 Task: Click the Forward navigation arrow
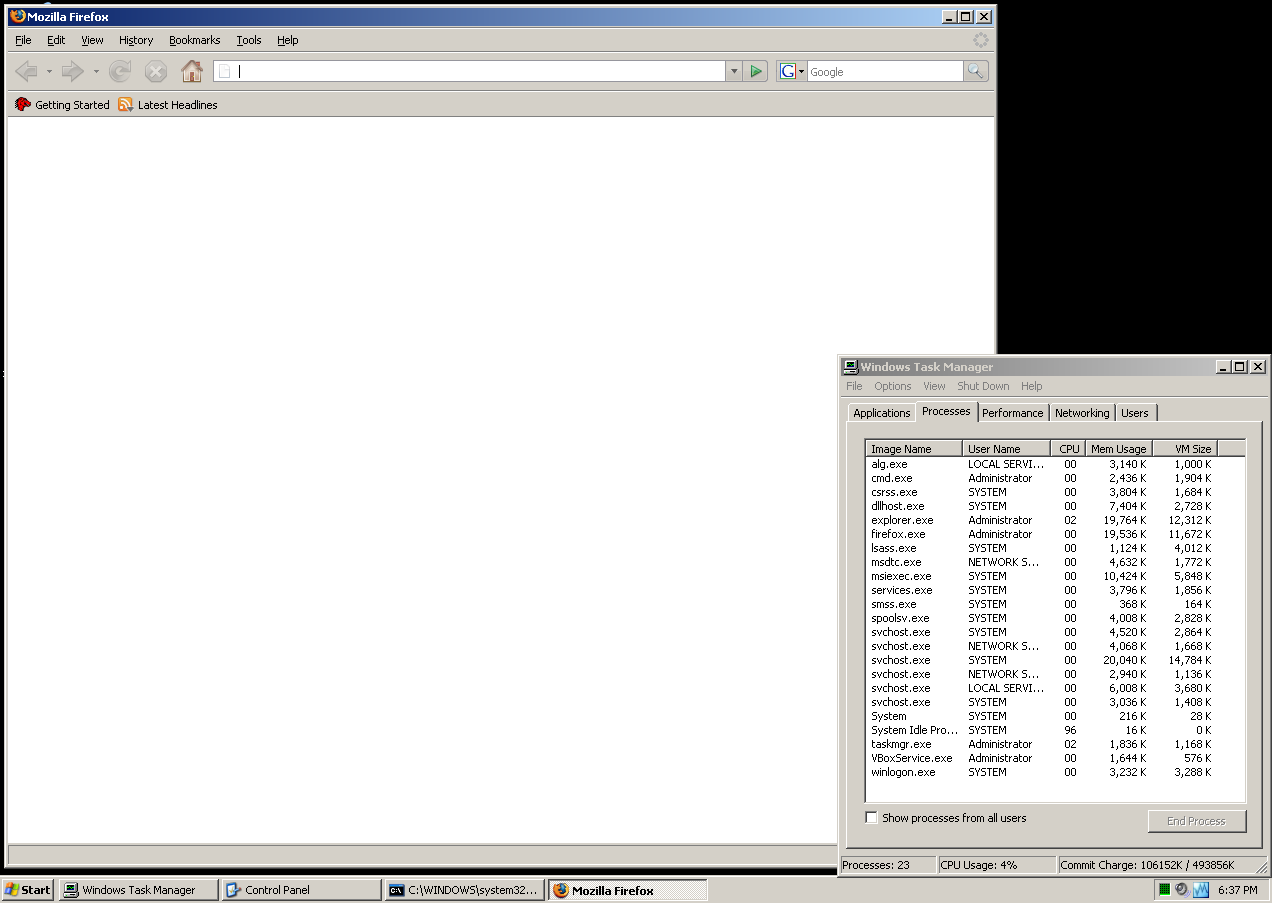(72, 71)
